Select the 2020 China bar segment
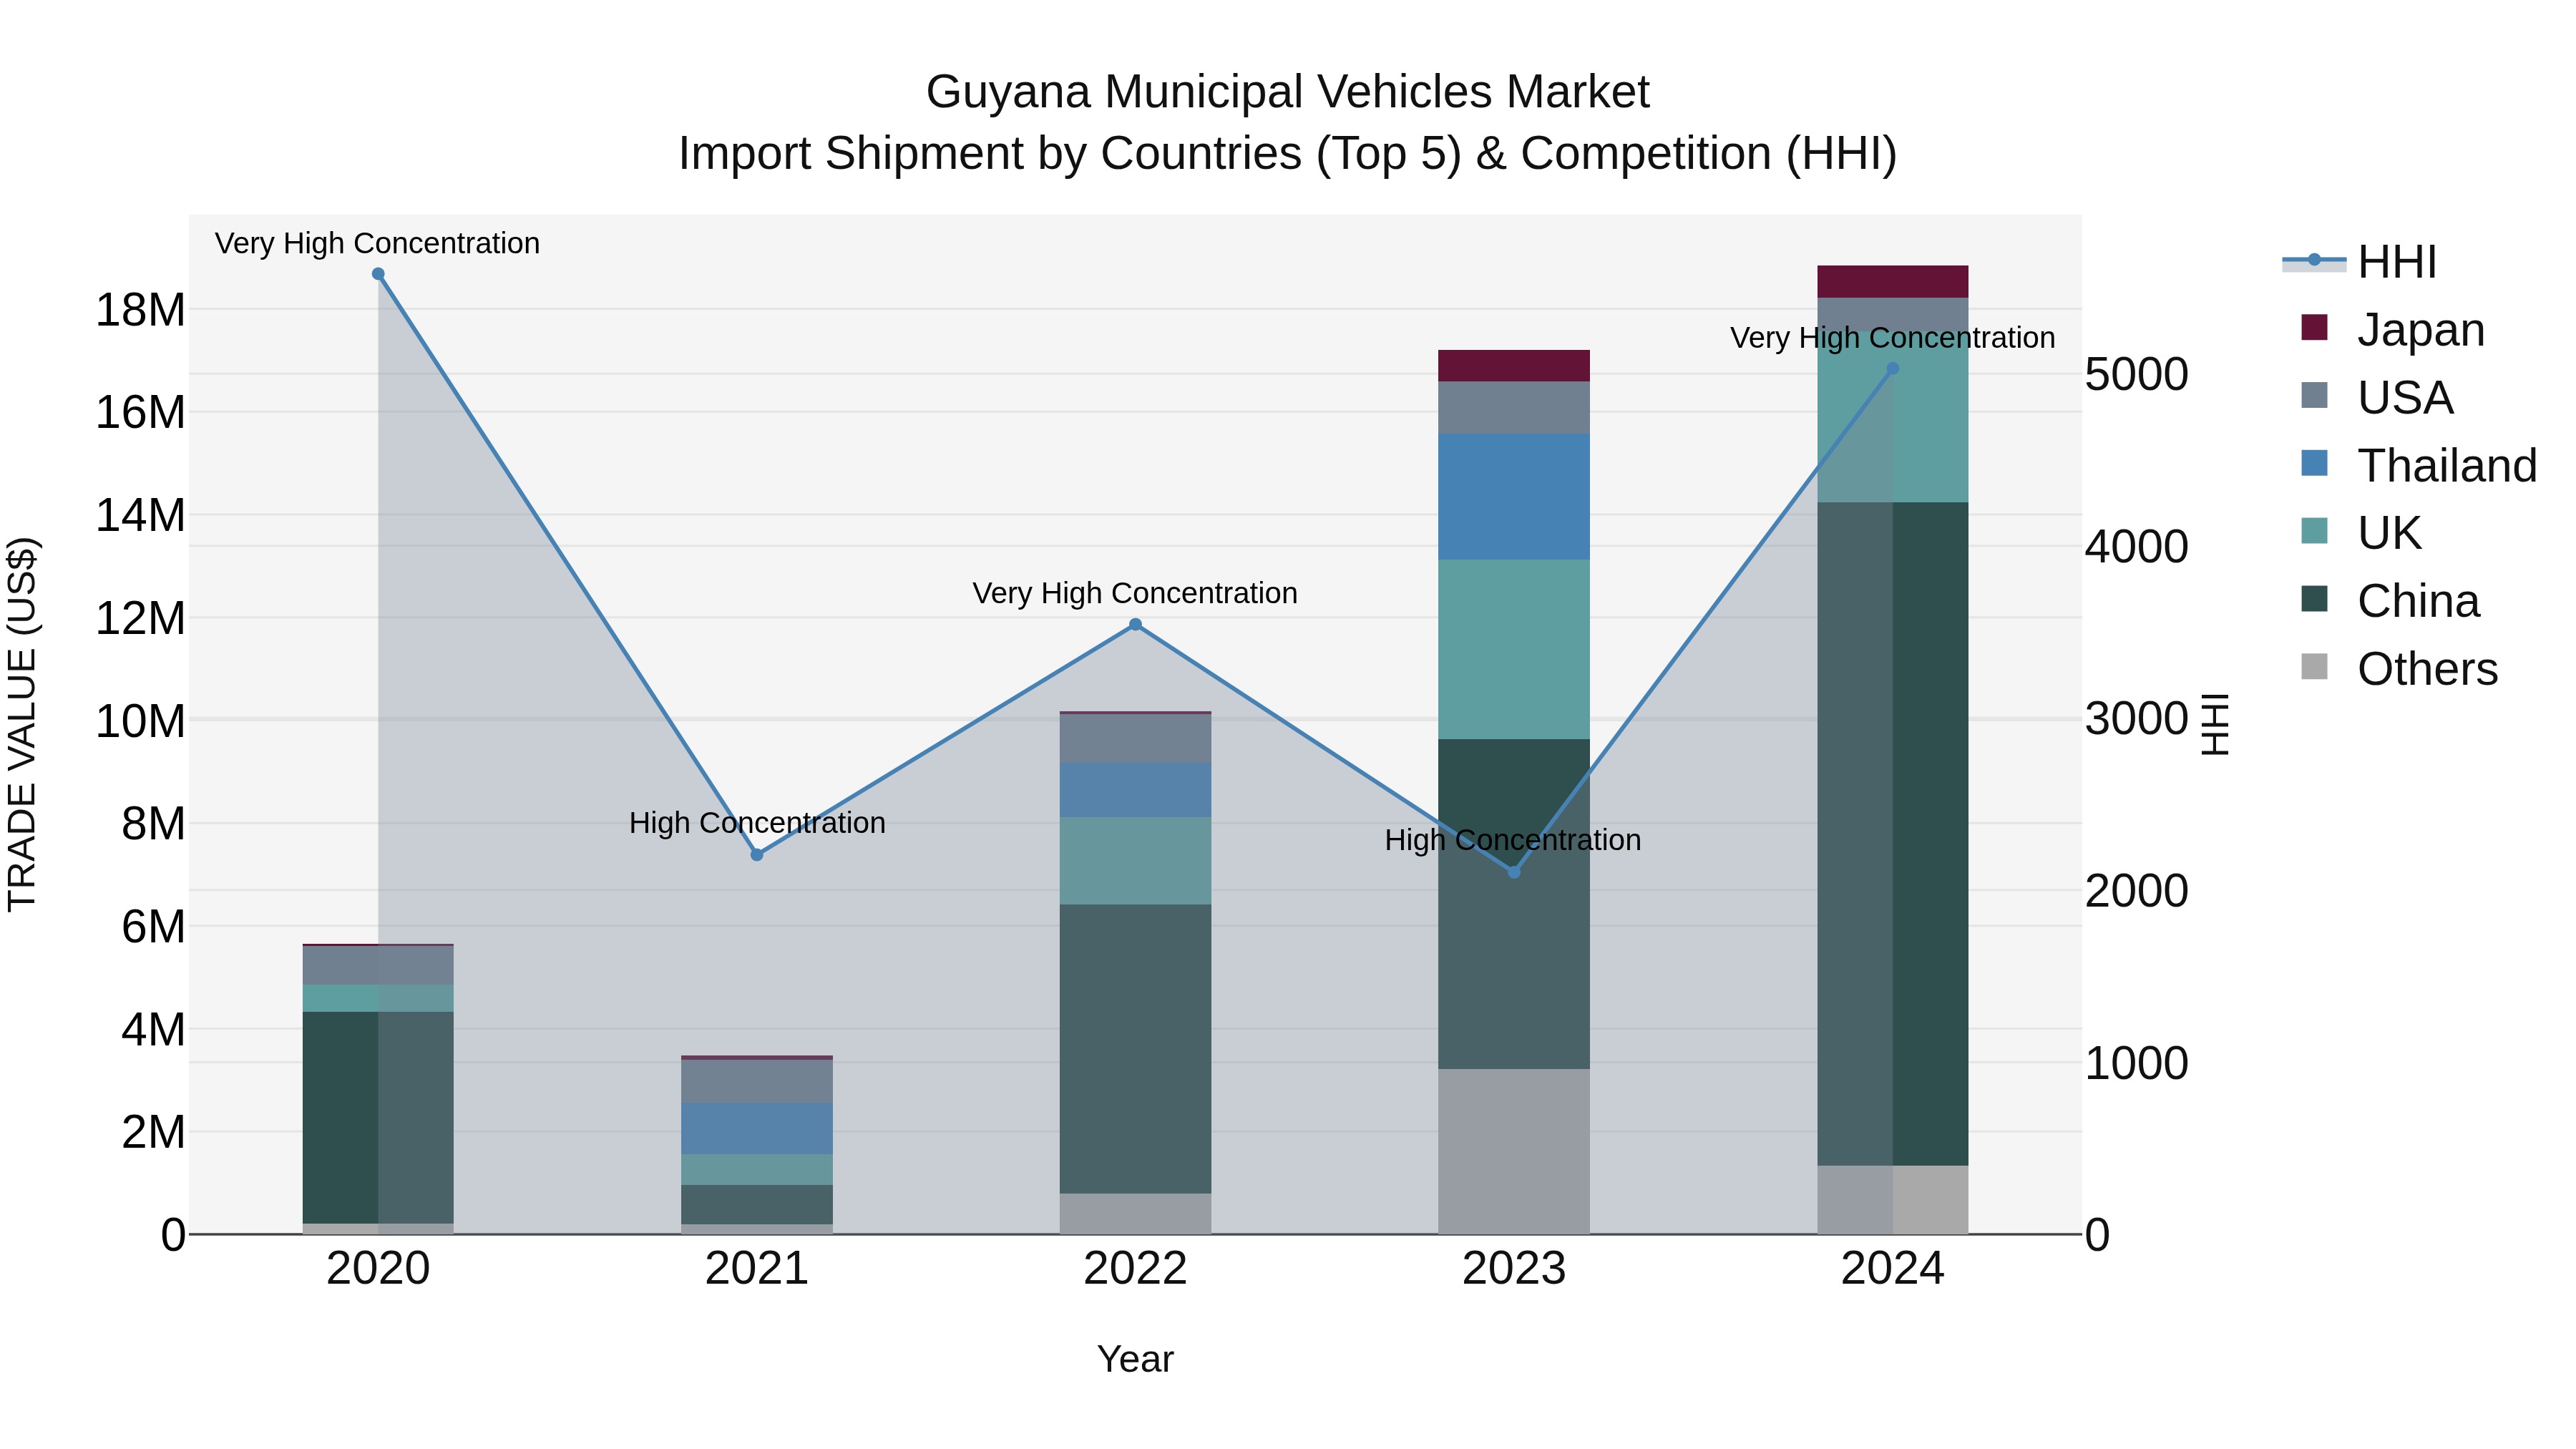This screenshot has width=2576, height=1449. 378,1117
